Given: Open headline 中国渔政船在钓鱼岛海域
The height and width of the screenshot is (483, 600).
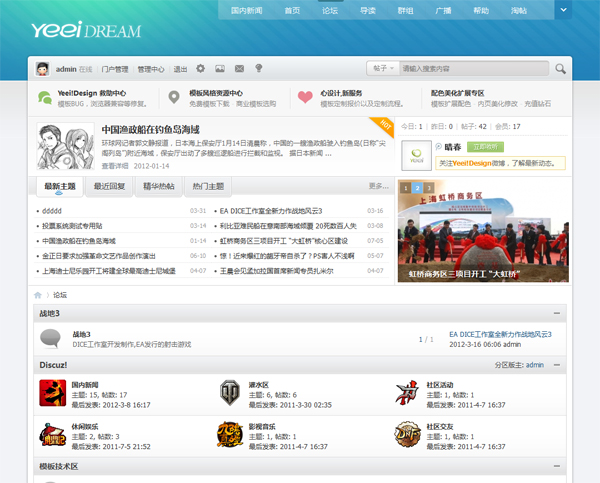Looking at the screenshot, I should click(x=150, y=130).
